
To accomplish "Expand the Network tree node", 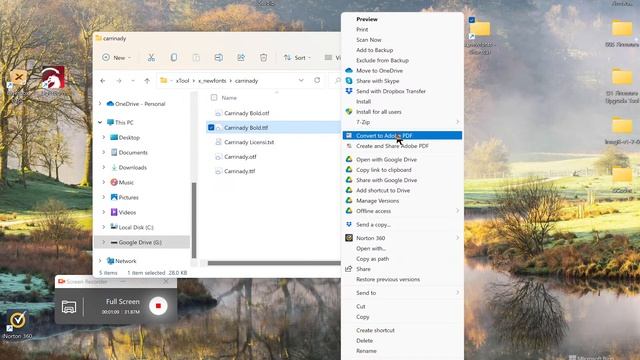I will [x=100, y=261].
